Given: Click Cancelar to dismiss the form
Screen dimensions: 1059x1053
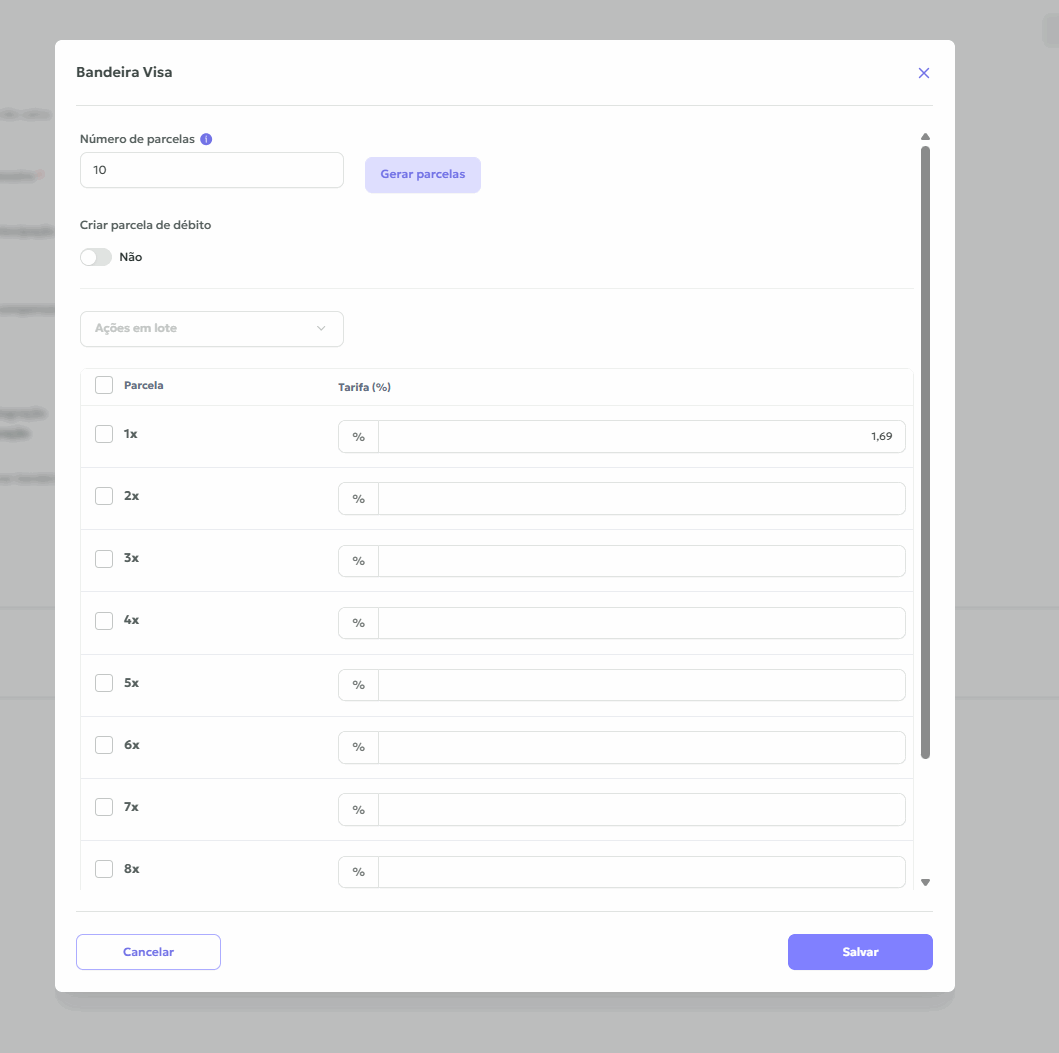Looking at the screenshot, I should tap(148, 952).
